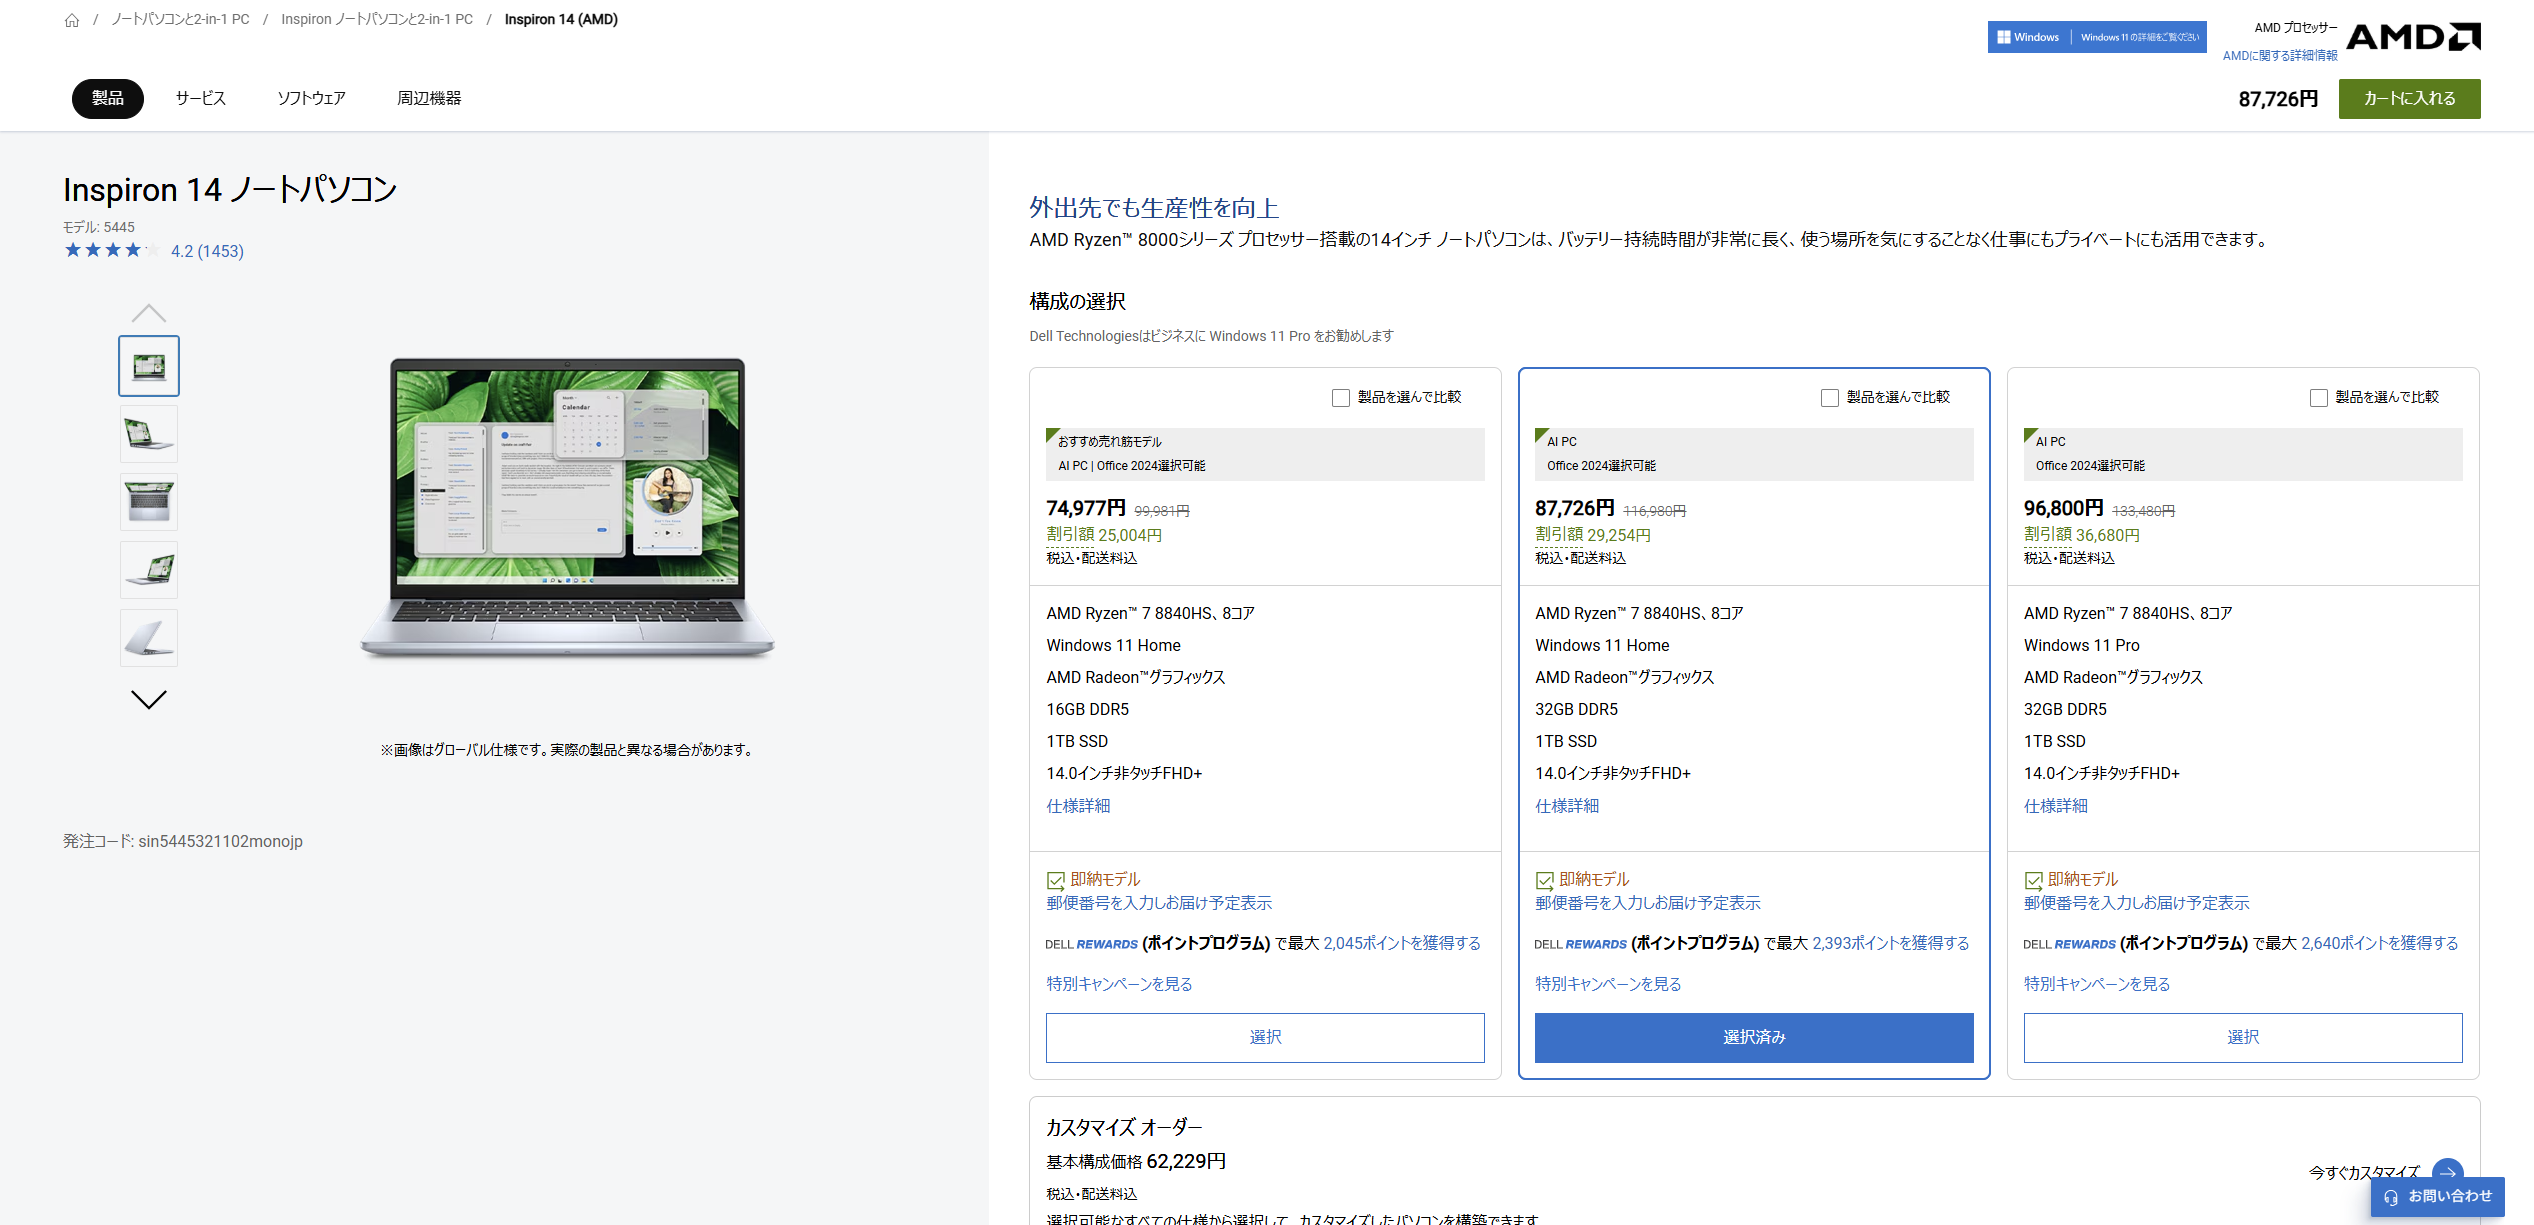The height and width of the screenshot is (1225, 2534).
Task: Enter postal code link on 87,726円 card
Action: pyautogui.click(x=1648, y=903)
